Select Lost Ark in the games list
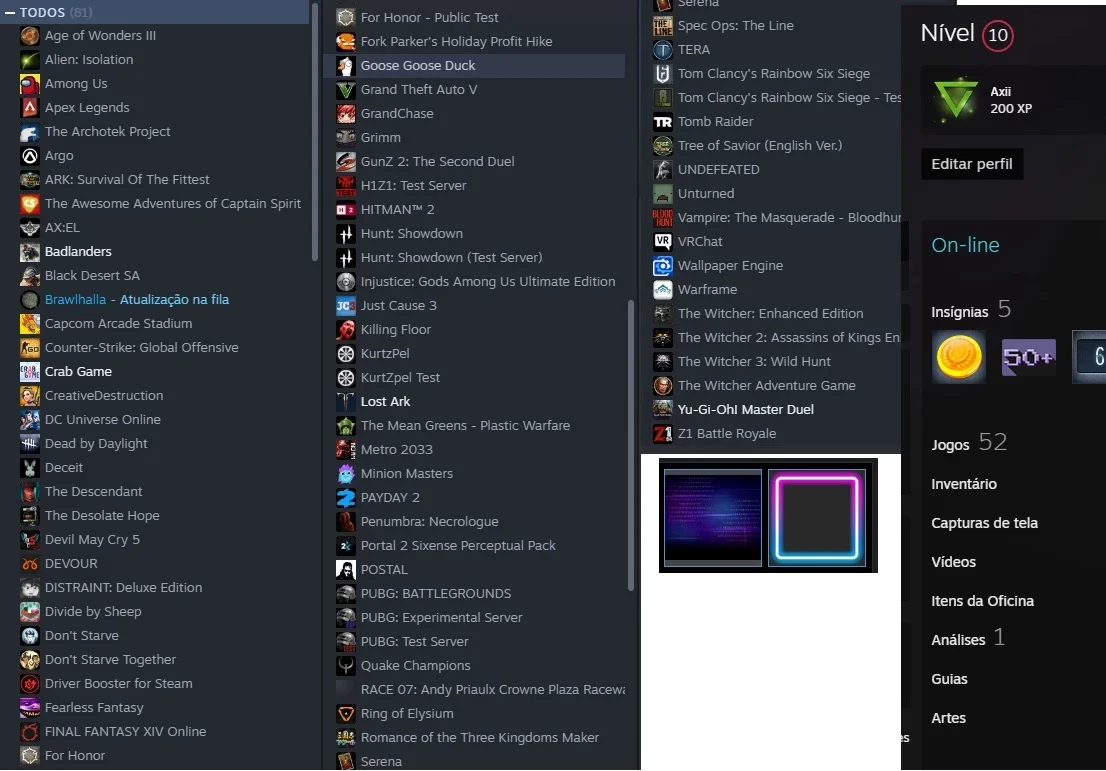1106x771 pixels. [x=385, y=401]
